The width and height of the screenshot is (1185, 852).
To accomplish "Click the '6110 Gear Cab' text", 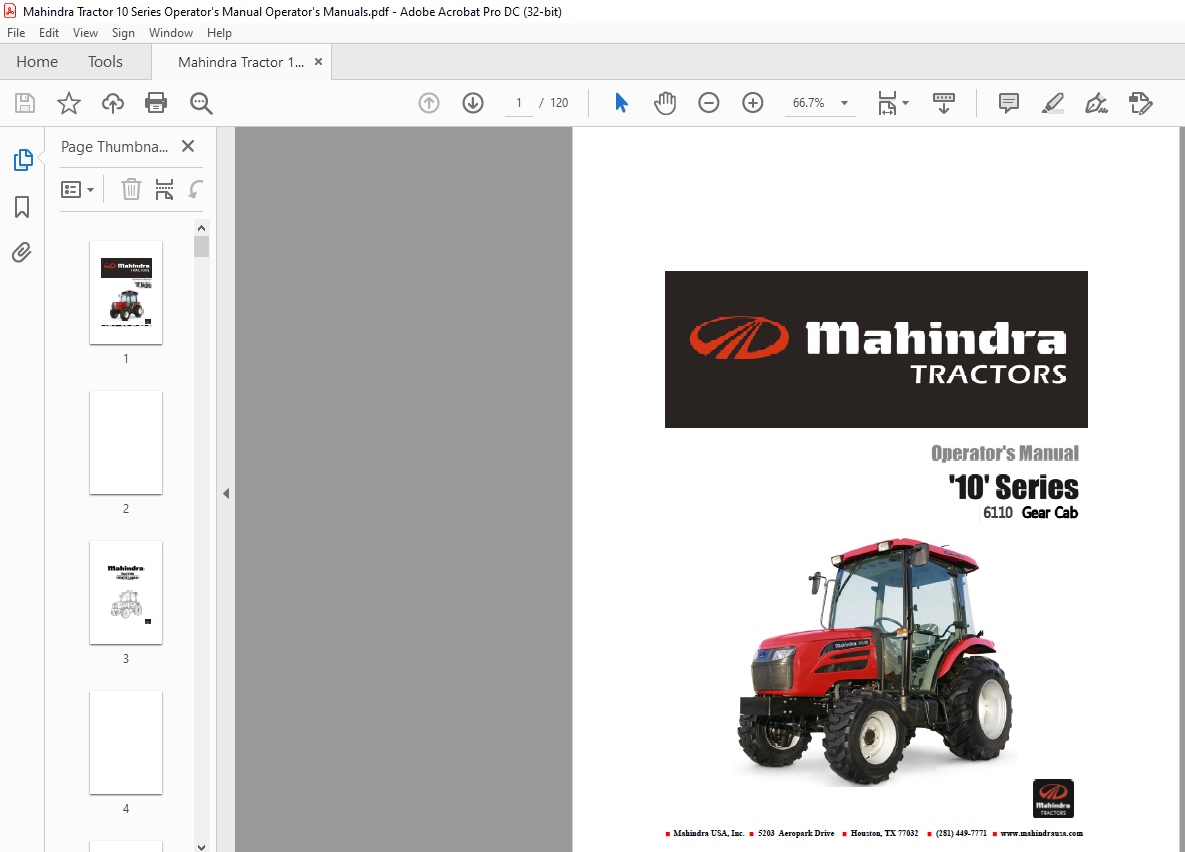I will (1030, 513).
